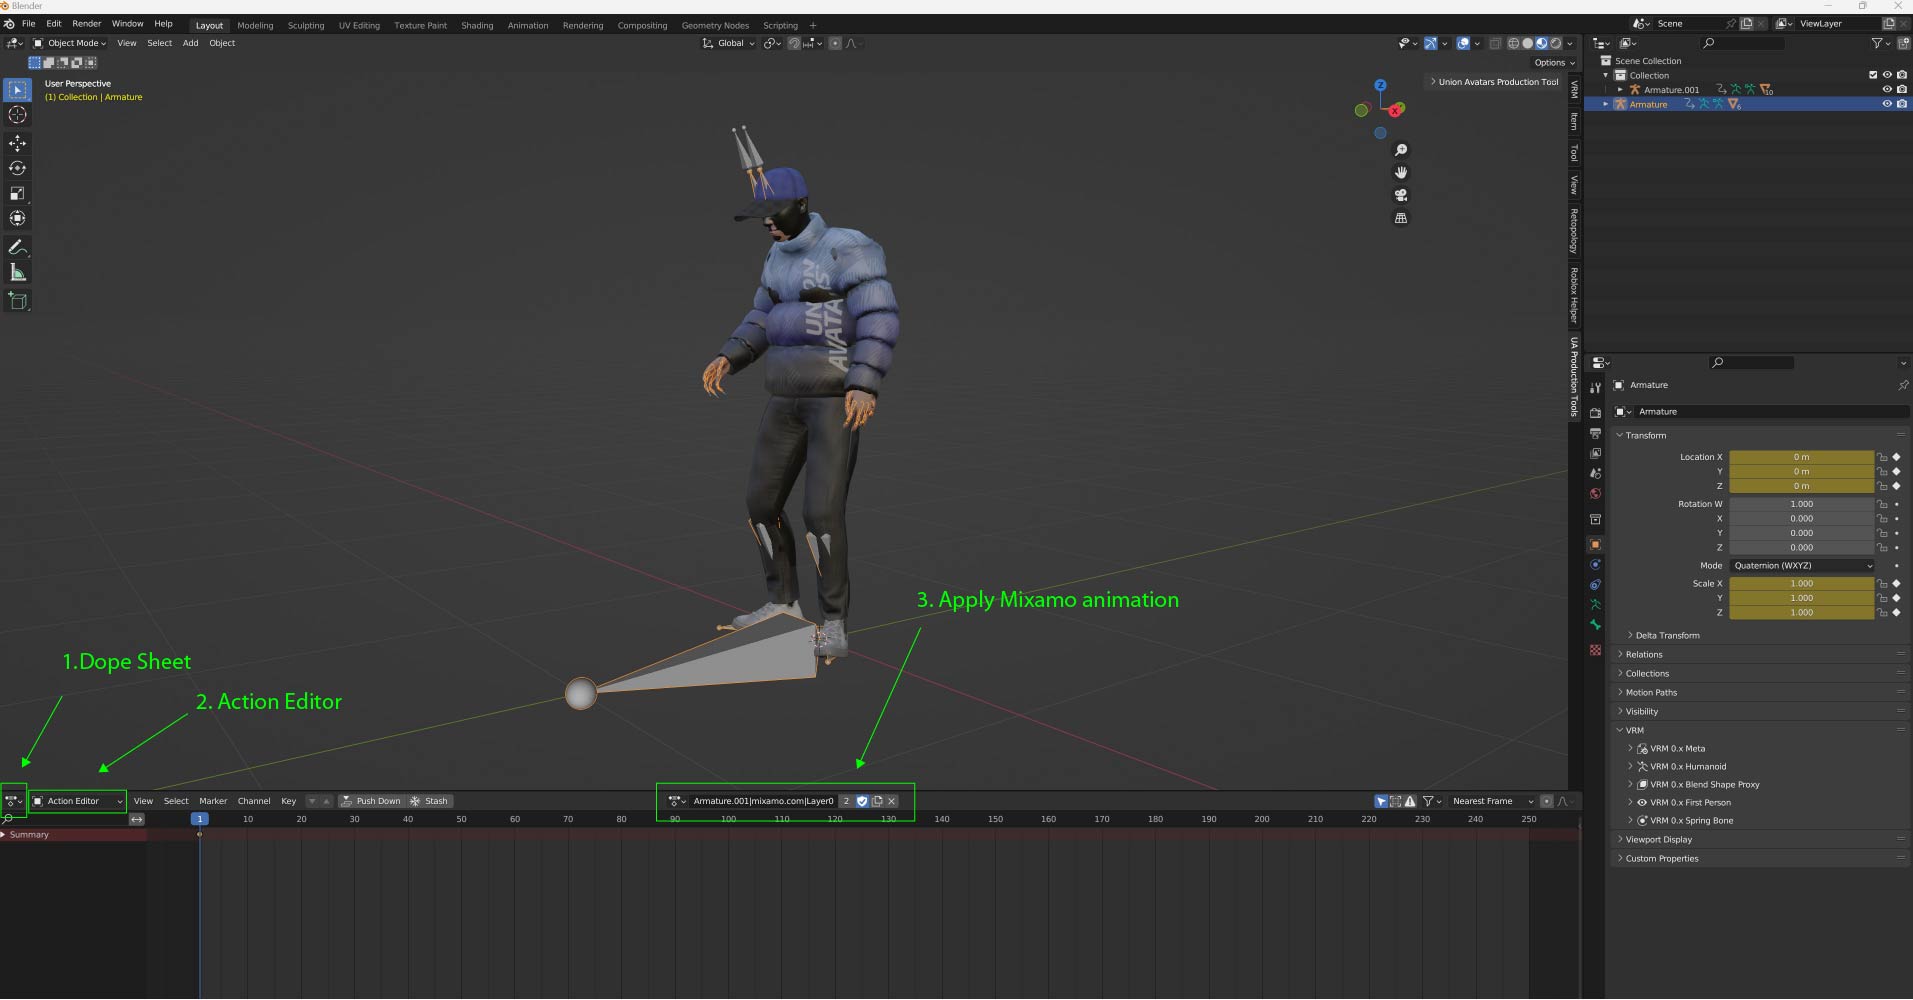
Task: Open the Object Data armature properties tab
Action: [1595, 604]
